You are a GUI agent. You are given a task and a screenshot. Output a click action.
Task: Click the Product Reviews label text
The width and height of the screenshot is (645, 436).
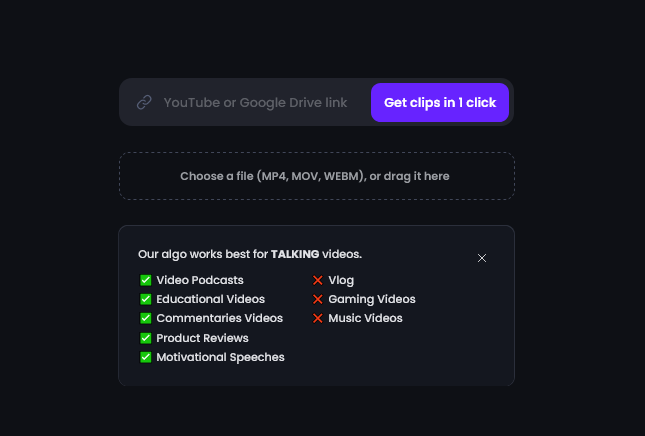[x=202, y=338]
